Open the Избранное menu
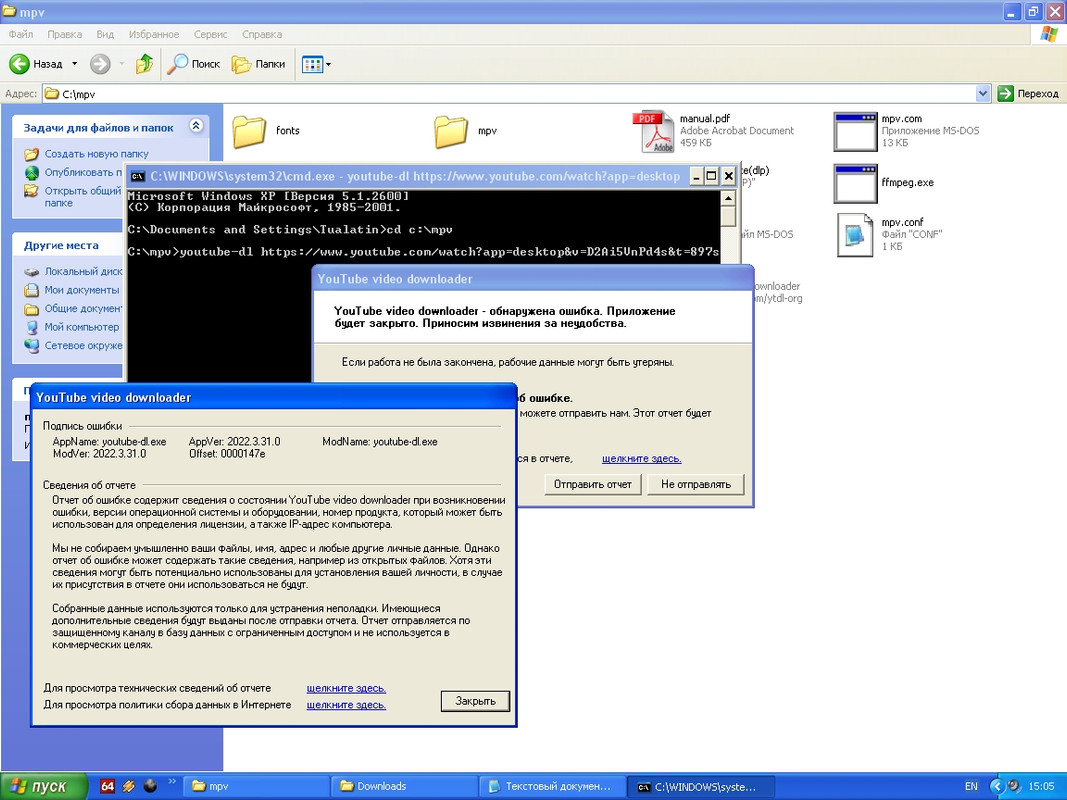 (154, 34)
